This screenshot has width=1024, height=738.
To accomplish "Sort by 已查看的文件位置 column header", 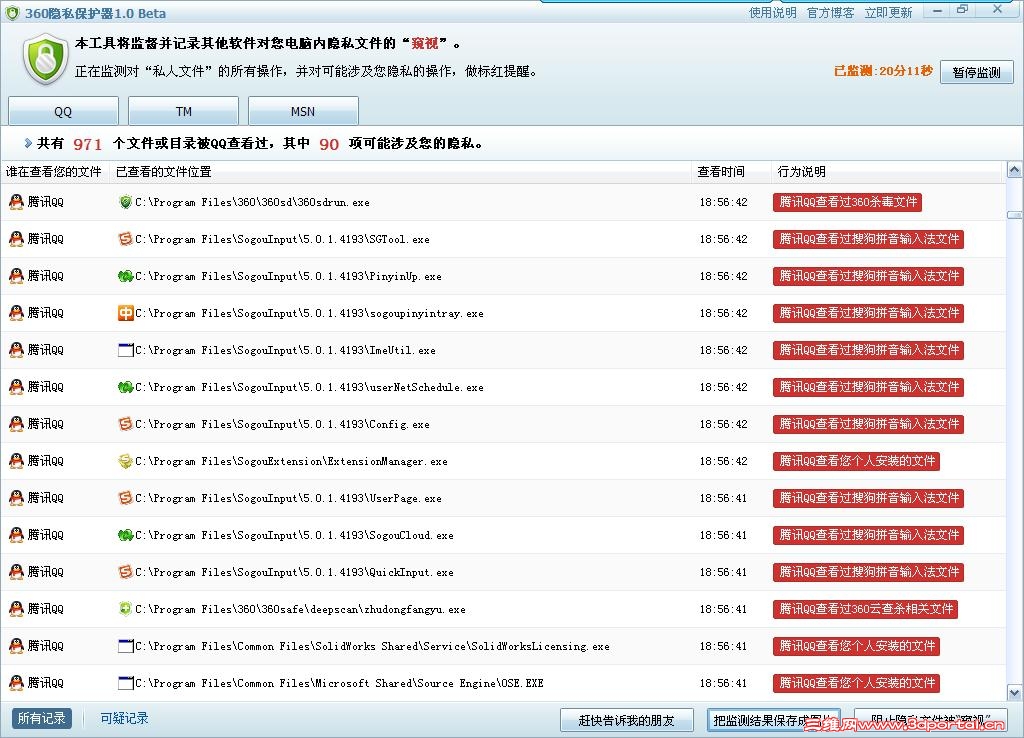I will click(400, 172).
